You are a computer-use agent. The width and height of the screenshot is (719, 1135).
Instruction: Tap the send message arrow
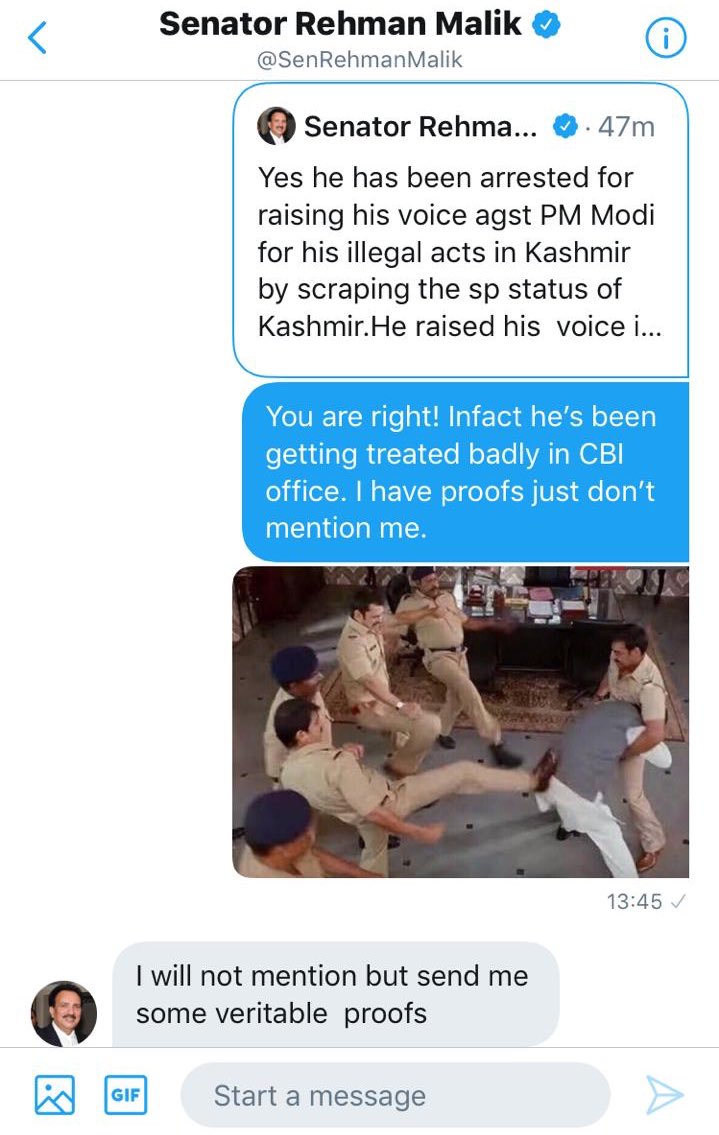click(x=664, y=1094)
